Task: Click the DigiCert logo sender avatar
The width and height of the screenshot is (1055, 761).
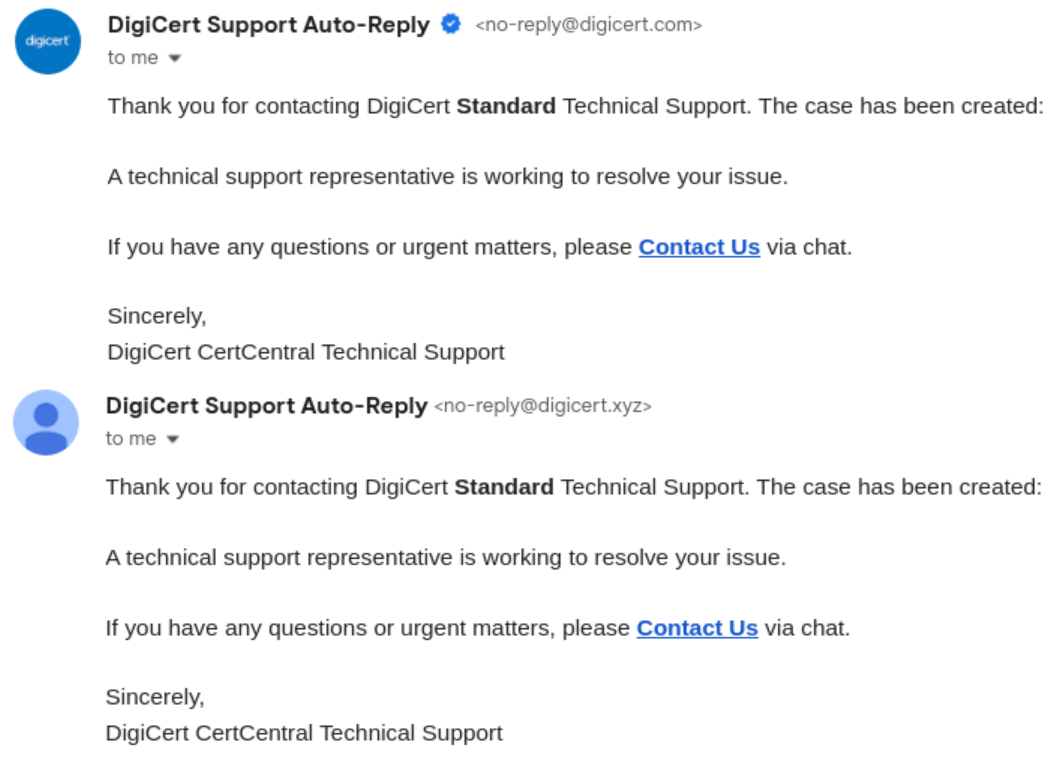Action: click(48, 41)
